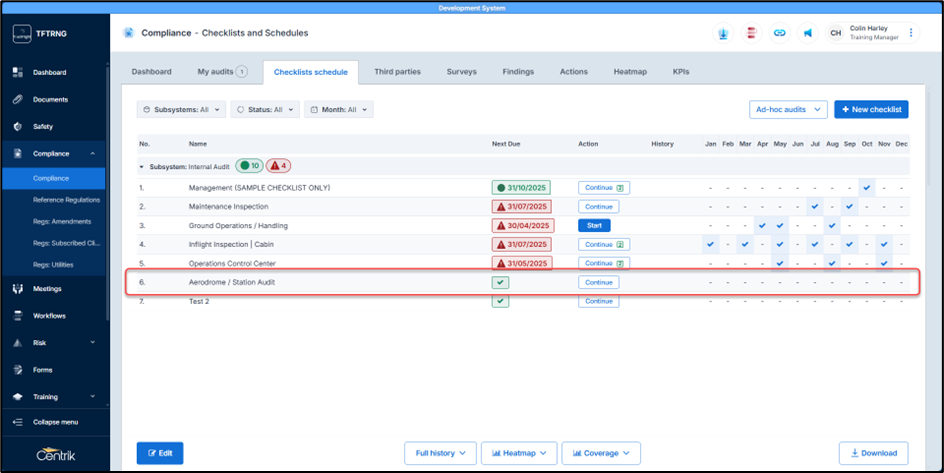The image size is (944, 473).
Task: Select the Aerodrome / Station Audit row name
Action: tap(232, 283)
